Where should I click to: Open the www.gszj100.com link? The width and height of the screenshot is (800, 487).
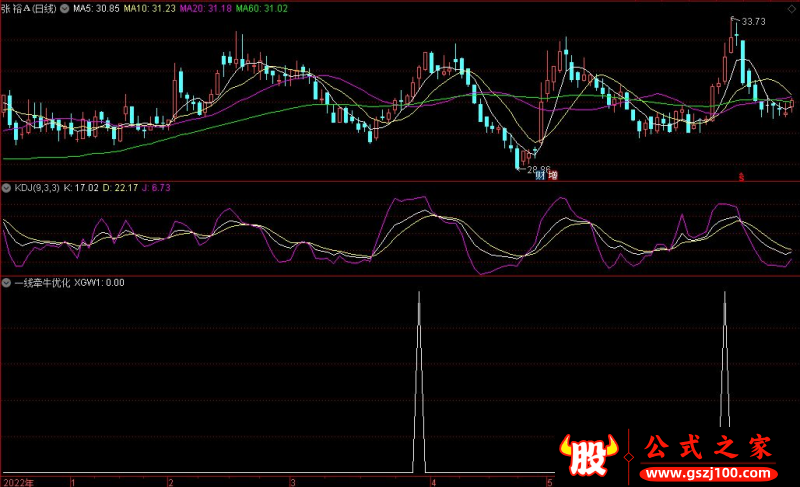pyautogui.click(x=704, y=471)
